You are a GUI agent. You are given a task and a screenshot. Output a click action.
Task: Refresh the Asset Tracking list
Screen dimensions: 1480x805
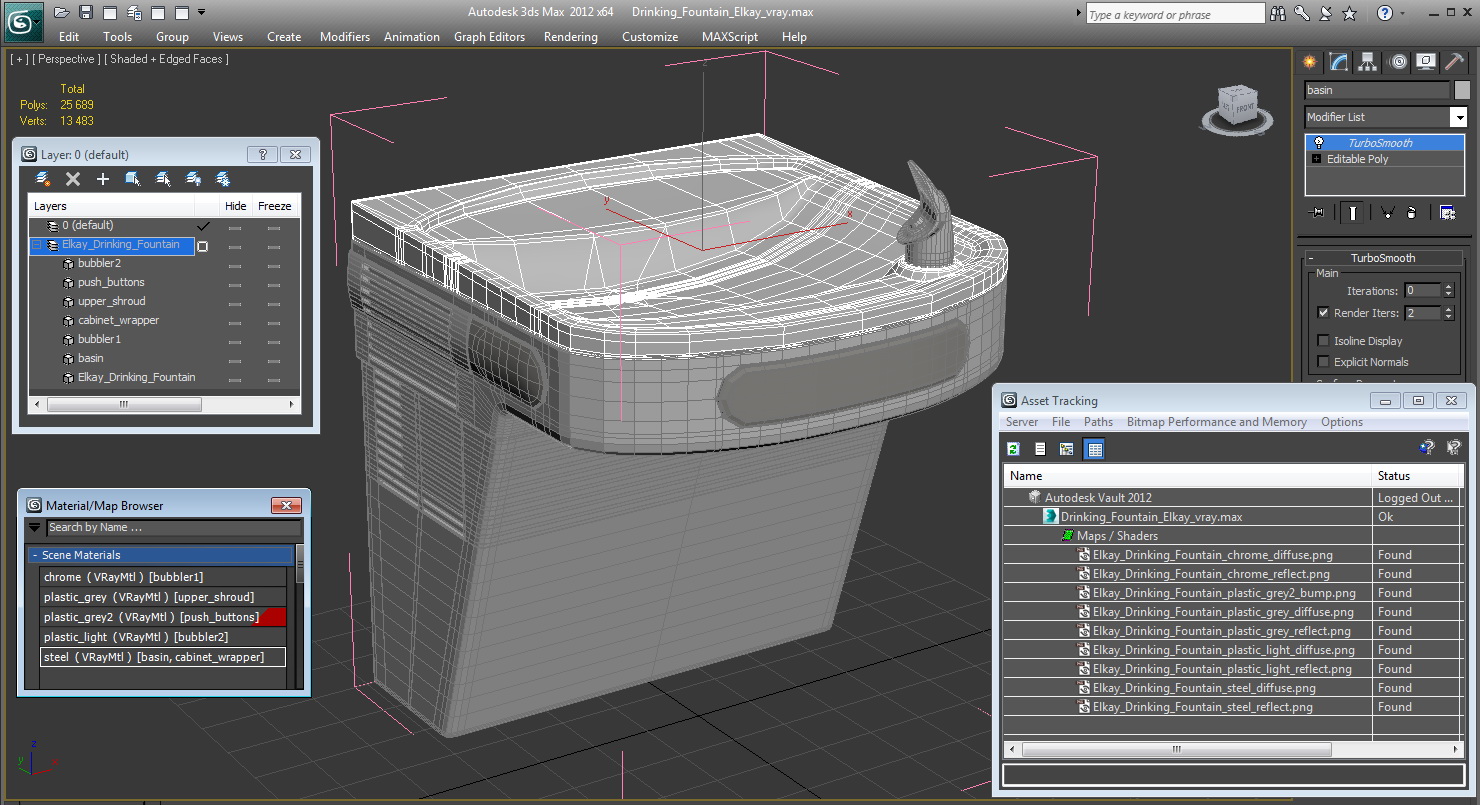point(1013,449)
